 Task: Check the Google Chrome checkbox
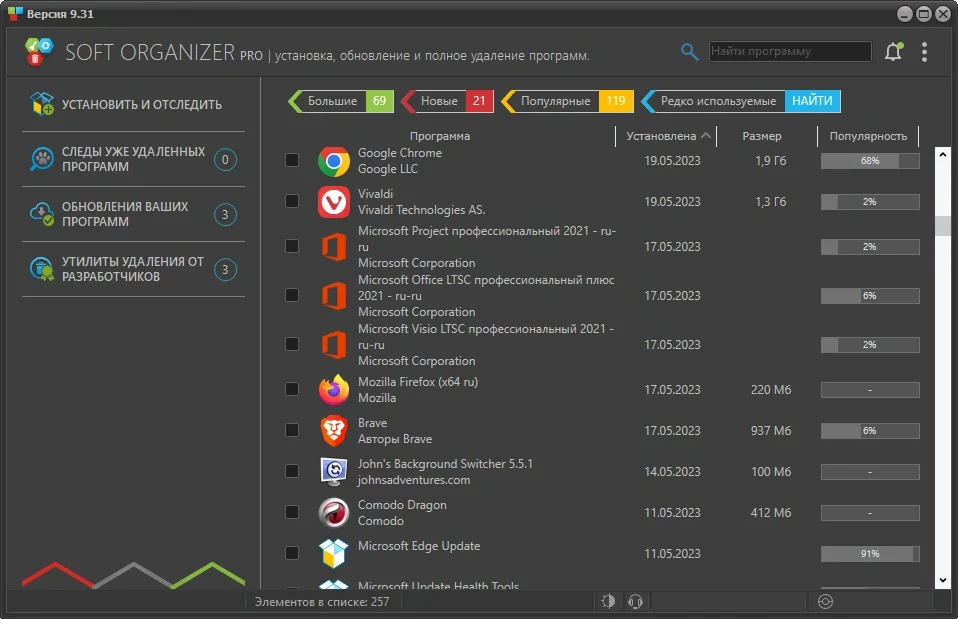click(x=292, y=160)
